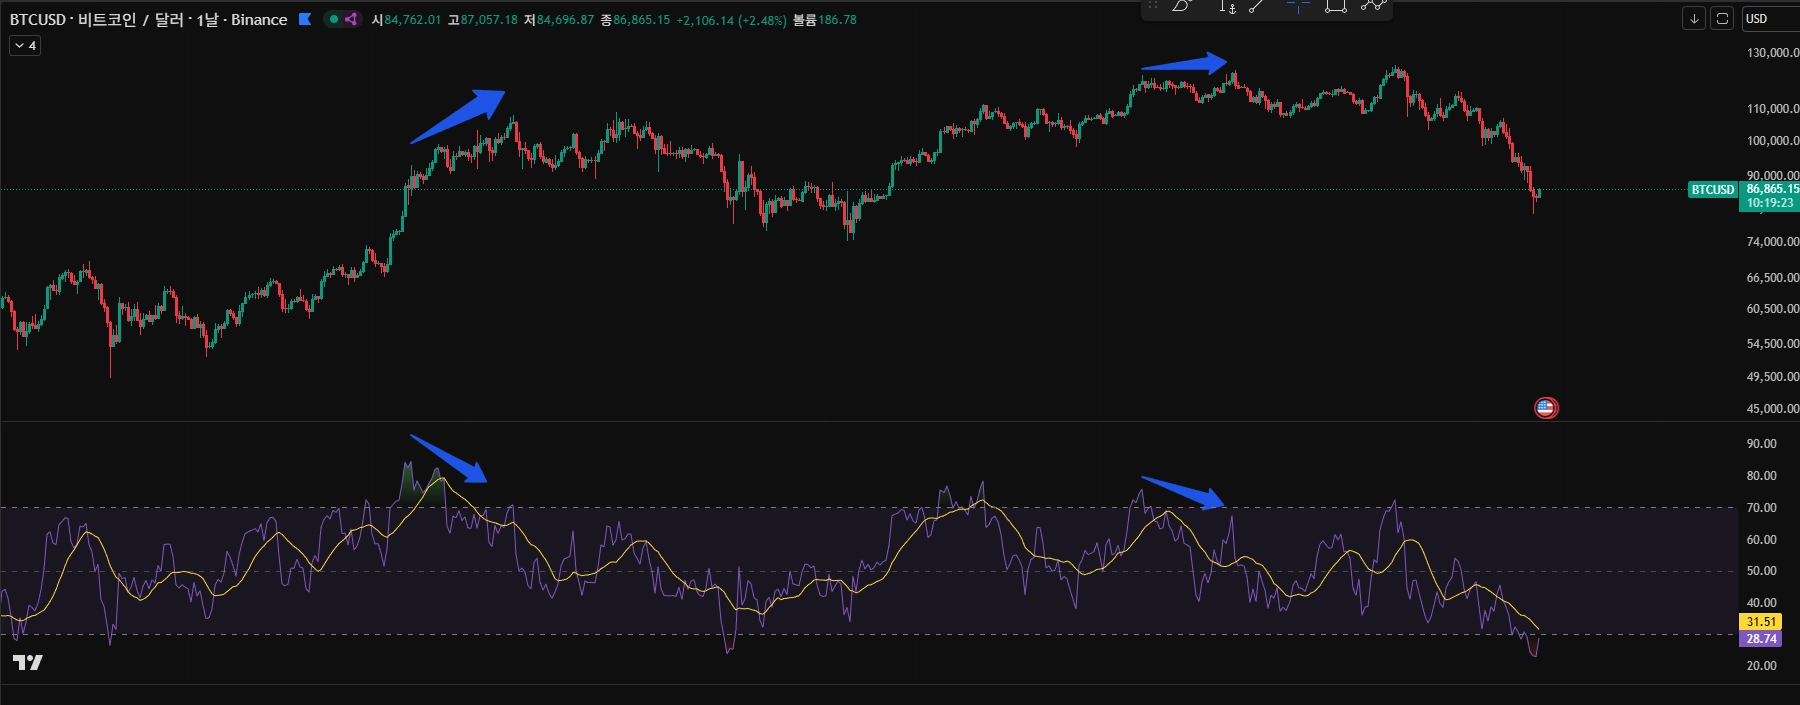Click the 66,500.00 price axis label
This screenshot has height=705, width=1800.
click(1772, 278)
